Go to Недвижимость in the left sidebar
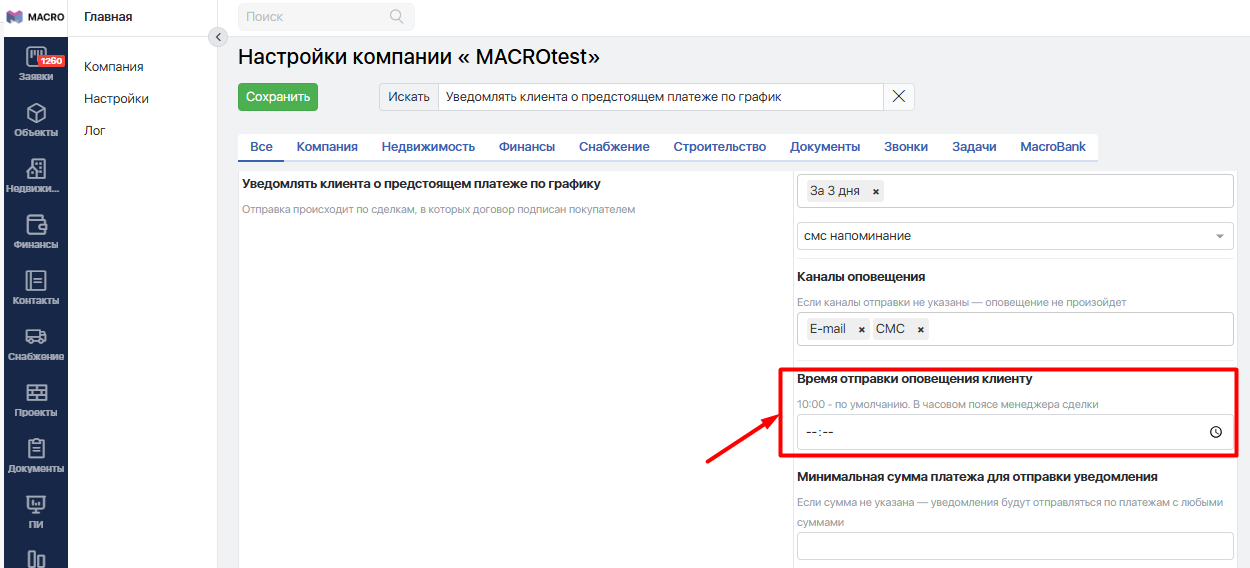 click(36, 175)
